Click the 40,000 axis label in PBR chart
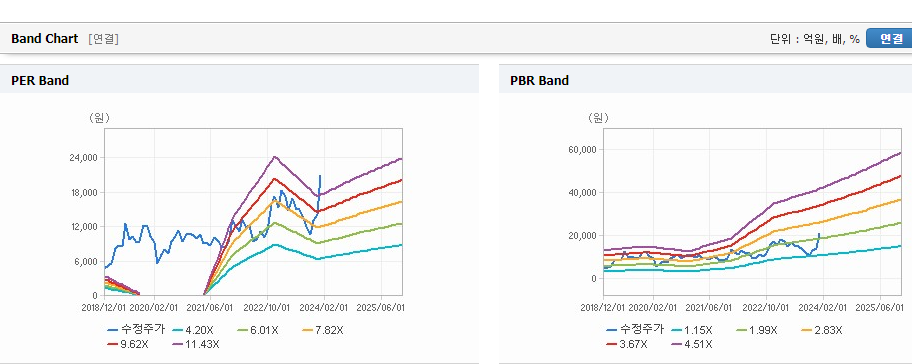The image size is (912, 364). pyautogui.click(x=582, y=192)
